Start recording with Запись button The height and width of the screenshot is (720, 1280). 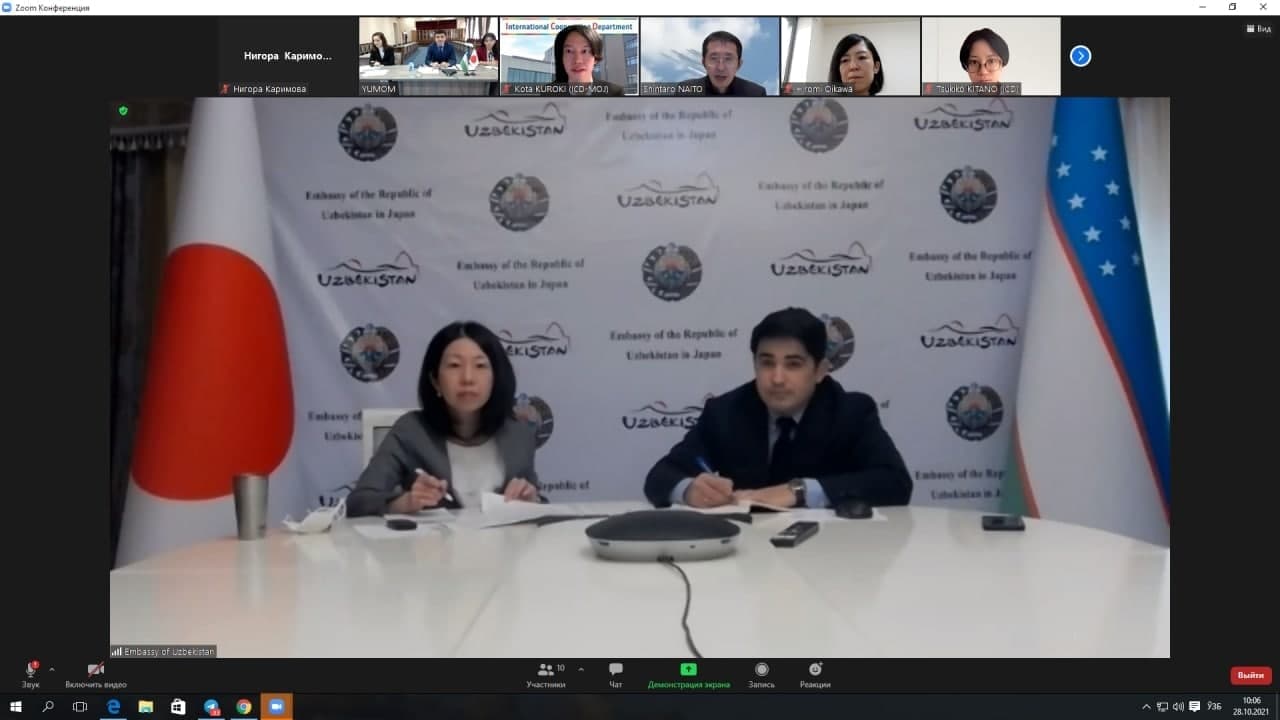click(x=762, y=675)
